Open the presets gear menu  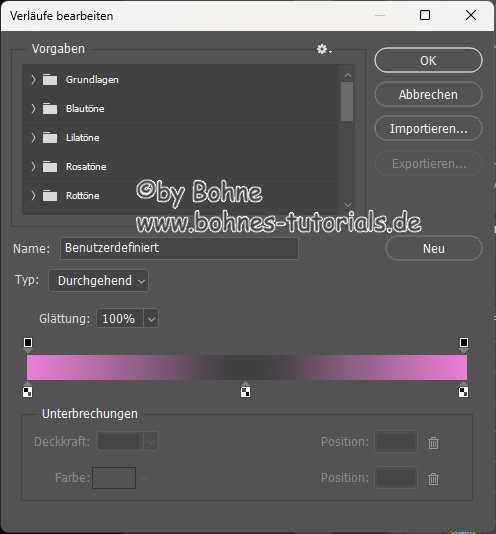324,49
